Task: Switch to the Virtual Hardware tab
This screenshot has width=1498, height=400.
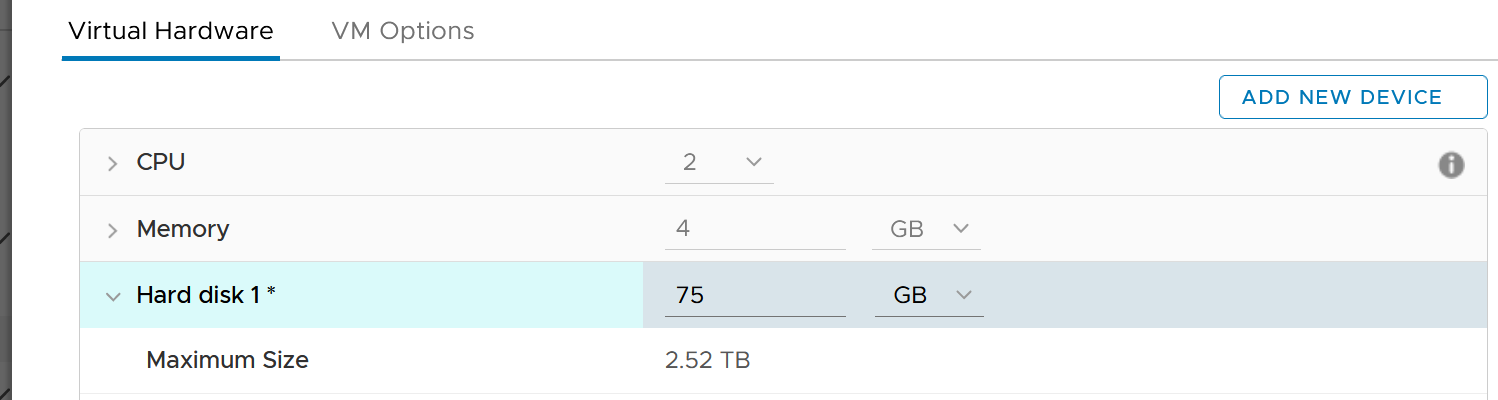Action: [x=170, y=31]
